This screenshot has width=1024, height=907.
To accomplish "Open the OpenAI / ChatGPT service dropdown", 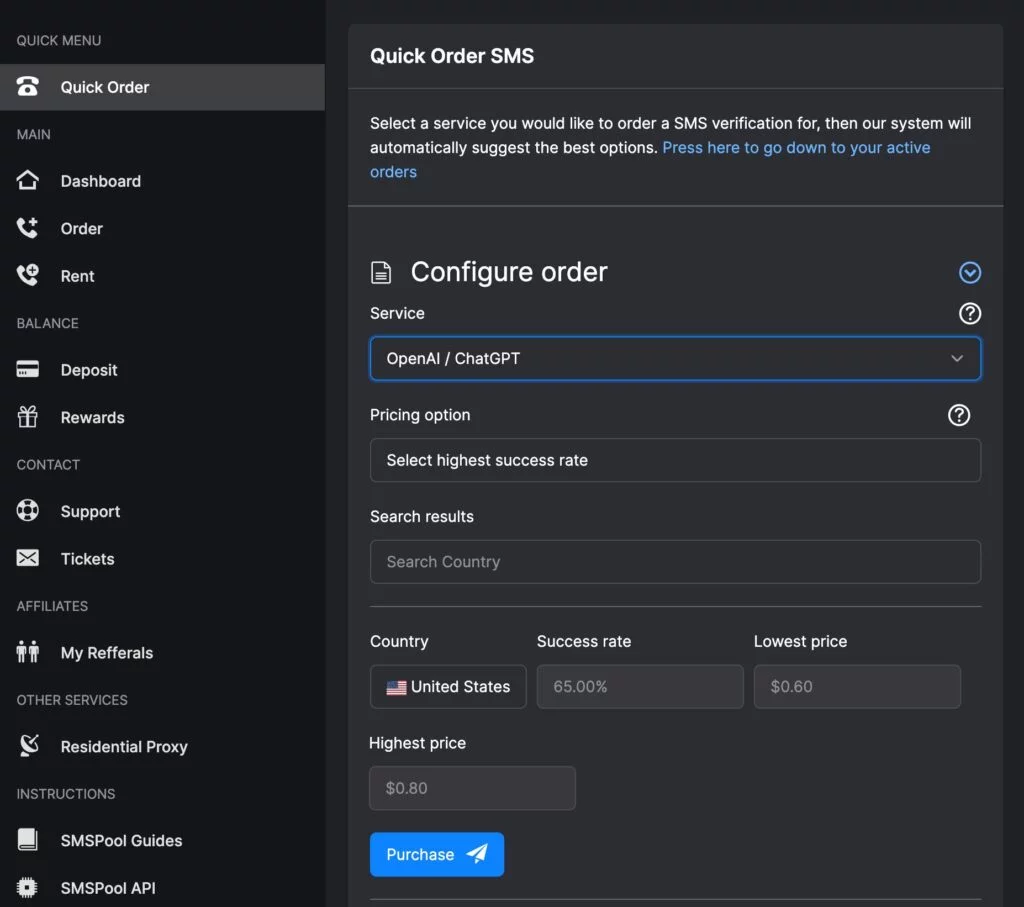I will (x=675, y=358).
